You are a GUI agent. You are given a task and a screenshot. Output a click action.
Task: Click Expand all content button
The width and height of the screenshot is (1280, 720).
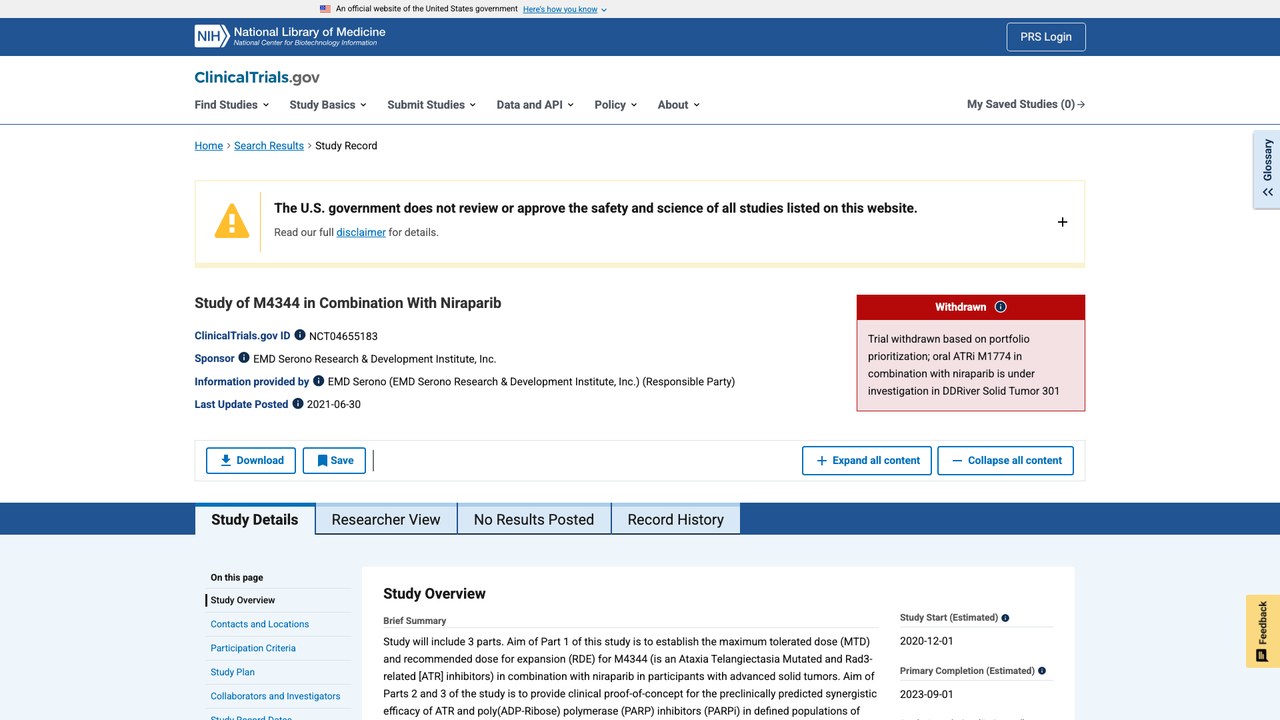(867, 460)
